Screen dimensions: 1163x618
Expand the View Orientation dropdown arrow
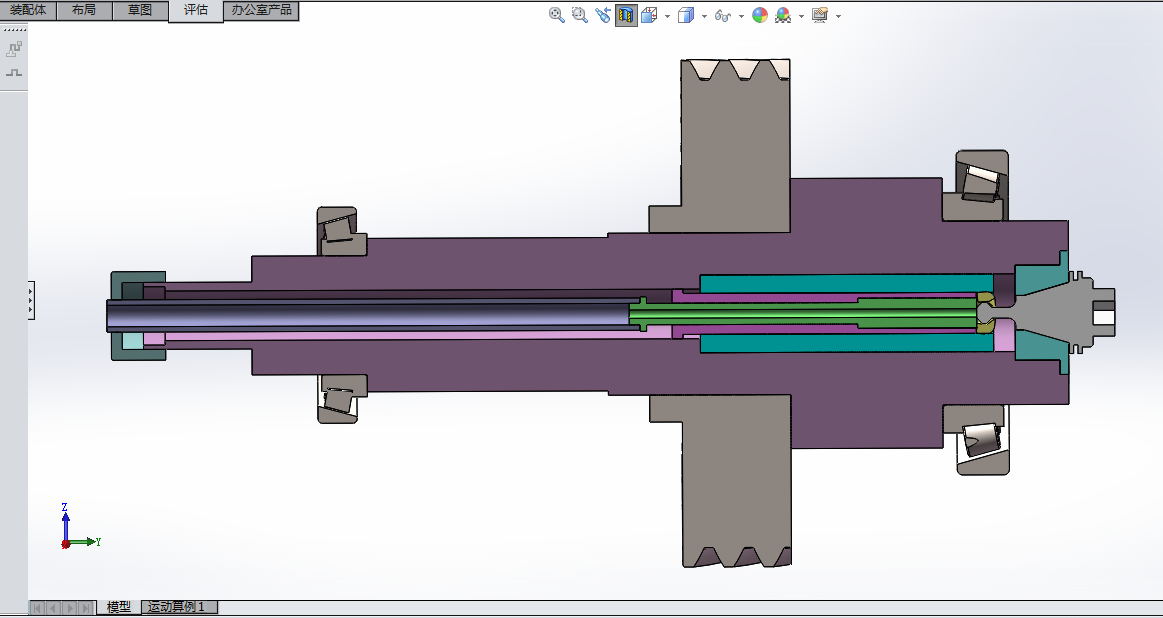[x=667, y=16]
